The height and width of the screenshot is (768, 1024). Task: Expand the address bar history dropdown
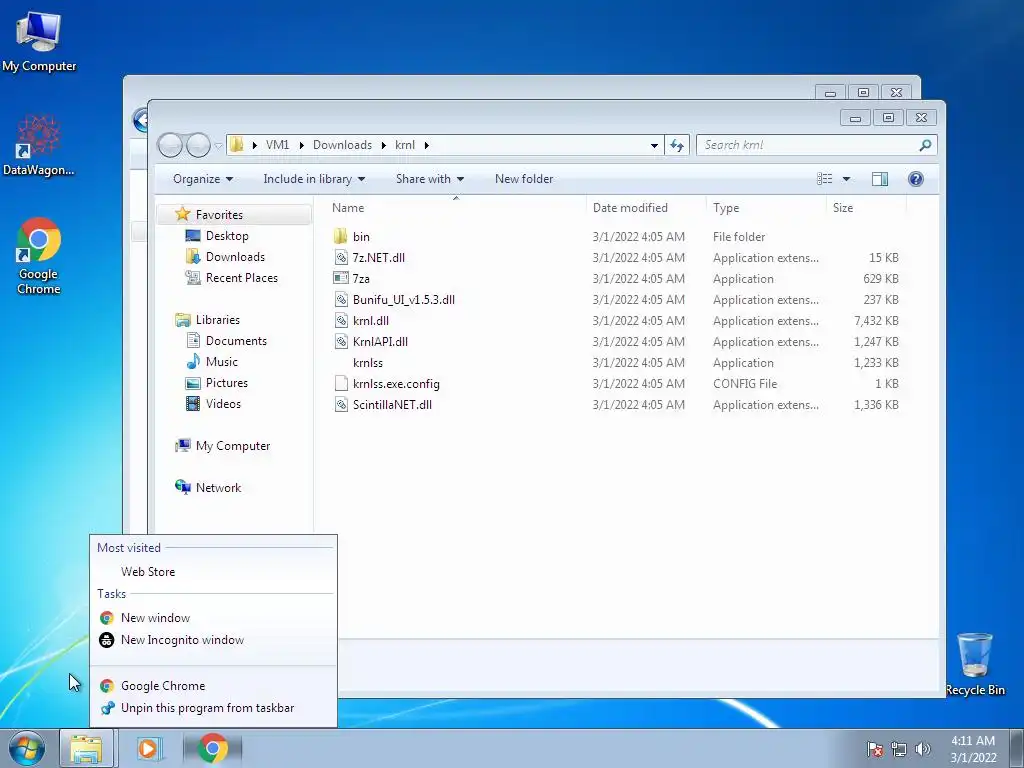coord(654,145)
